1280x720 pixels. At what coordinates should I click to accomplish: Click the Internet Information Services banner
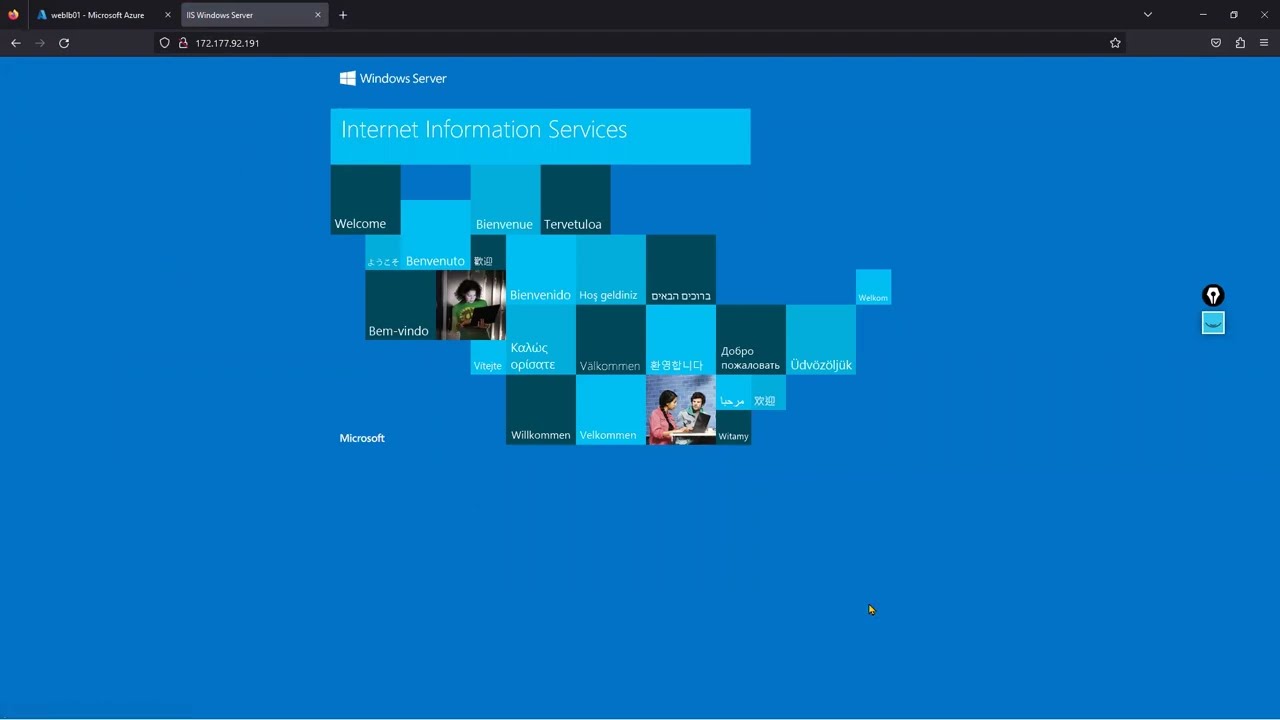[540, 136]
